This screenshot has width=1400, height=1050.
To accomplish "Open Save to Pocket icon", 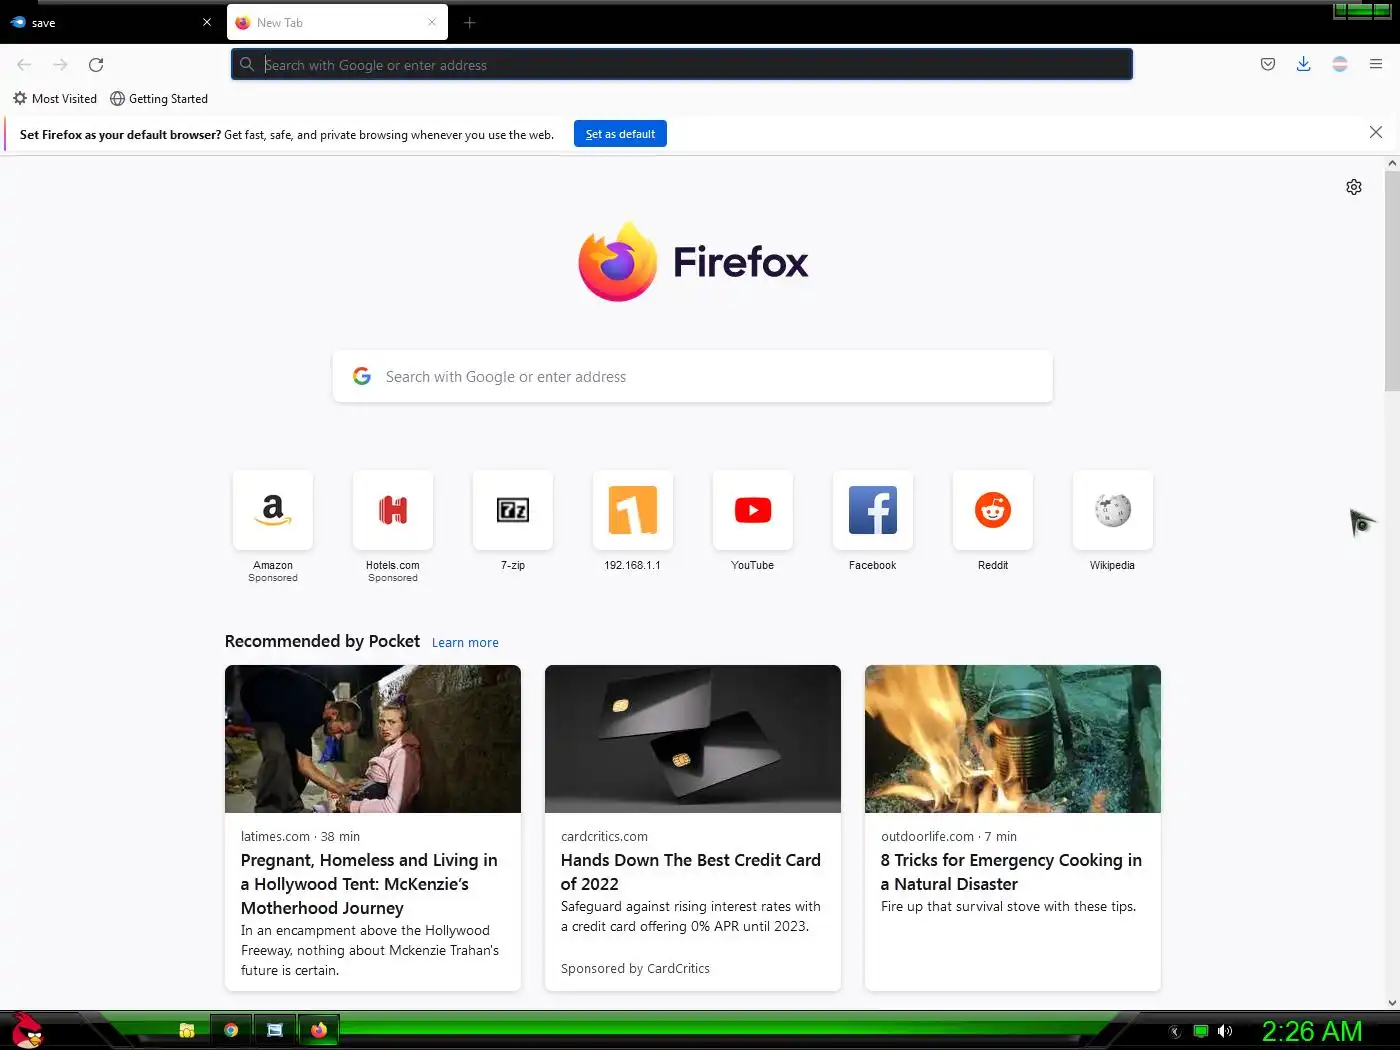I will point(1268,65).
